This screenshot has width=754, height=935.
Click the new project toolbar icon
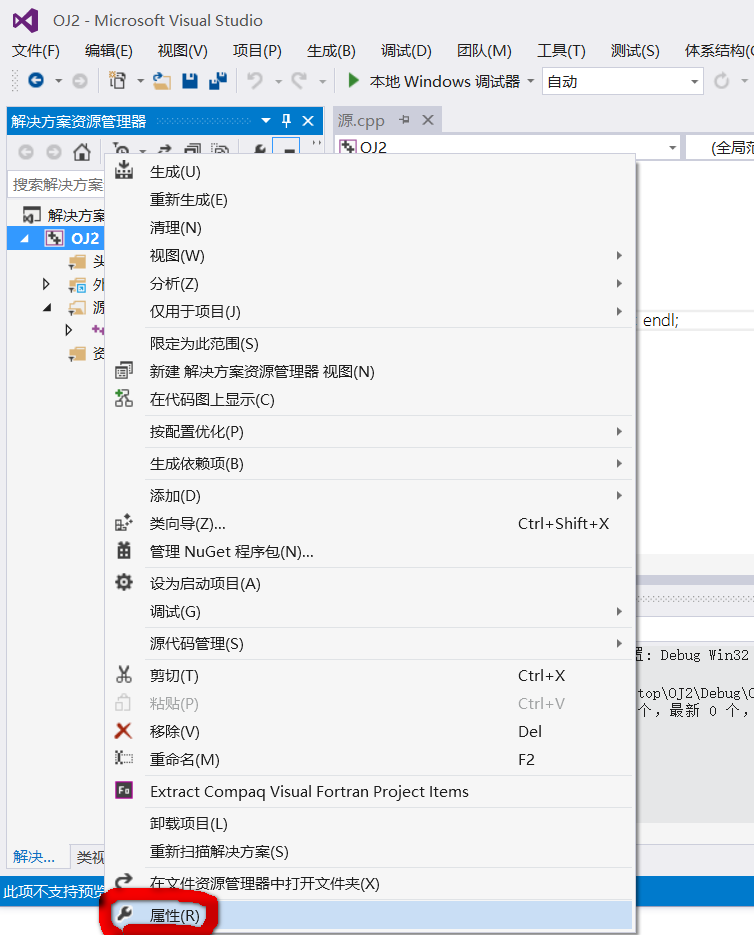click(x=118, y=80)
